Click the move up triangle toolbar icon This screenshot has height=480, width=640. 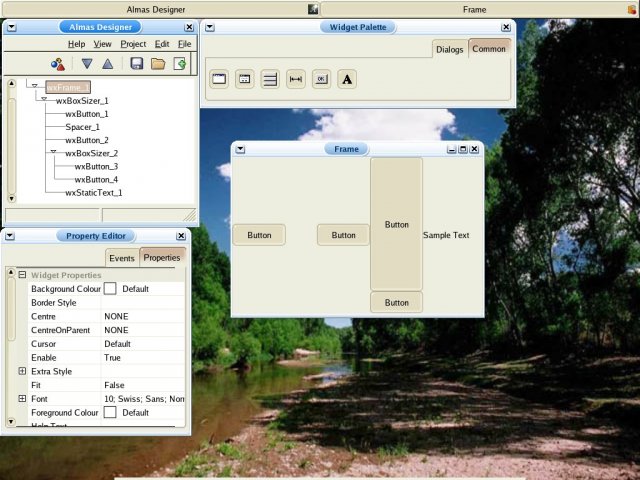coord(107,64)
